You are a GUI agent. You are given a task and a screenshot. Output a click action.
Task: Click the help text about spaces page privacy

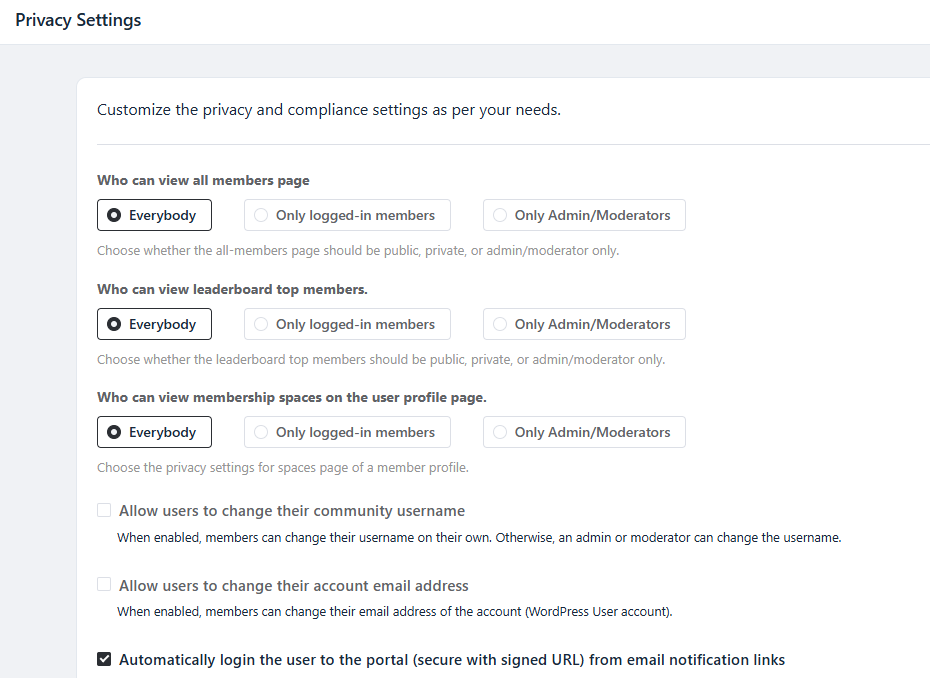click(x=282, y=467)
